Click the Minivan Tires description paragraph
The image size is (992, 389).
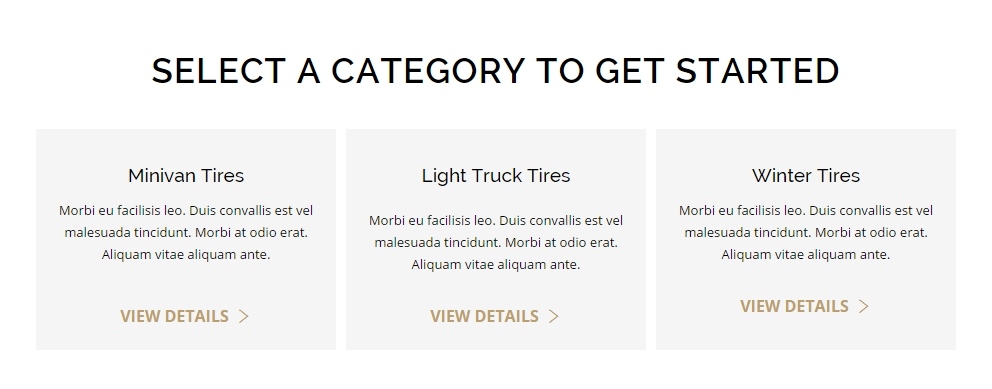186,232
